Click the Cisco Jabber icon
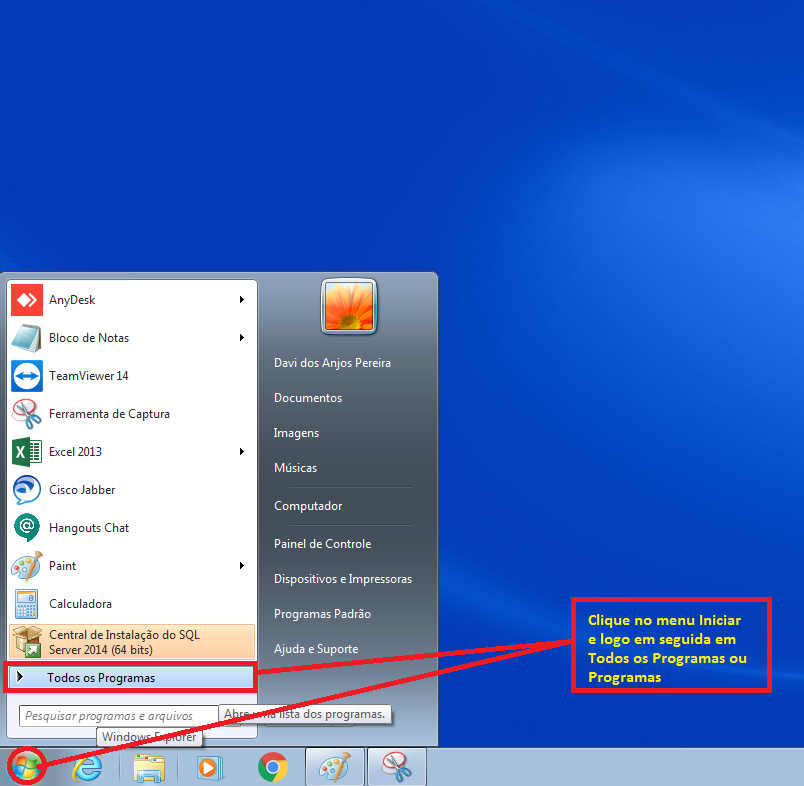The height and width of the screenshot is (786, 804). [x=27, y=490]
